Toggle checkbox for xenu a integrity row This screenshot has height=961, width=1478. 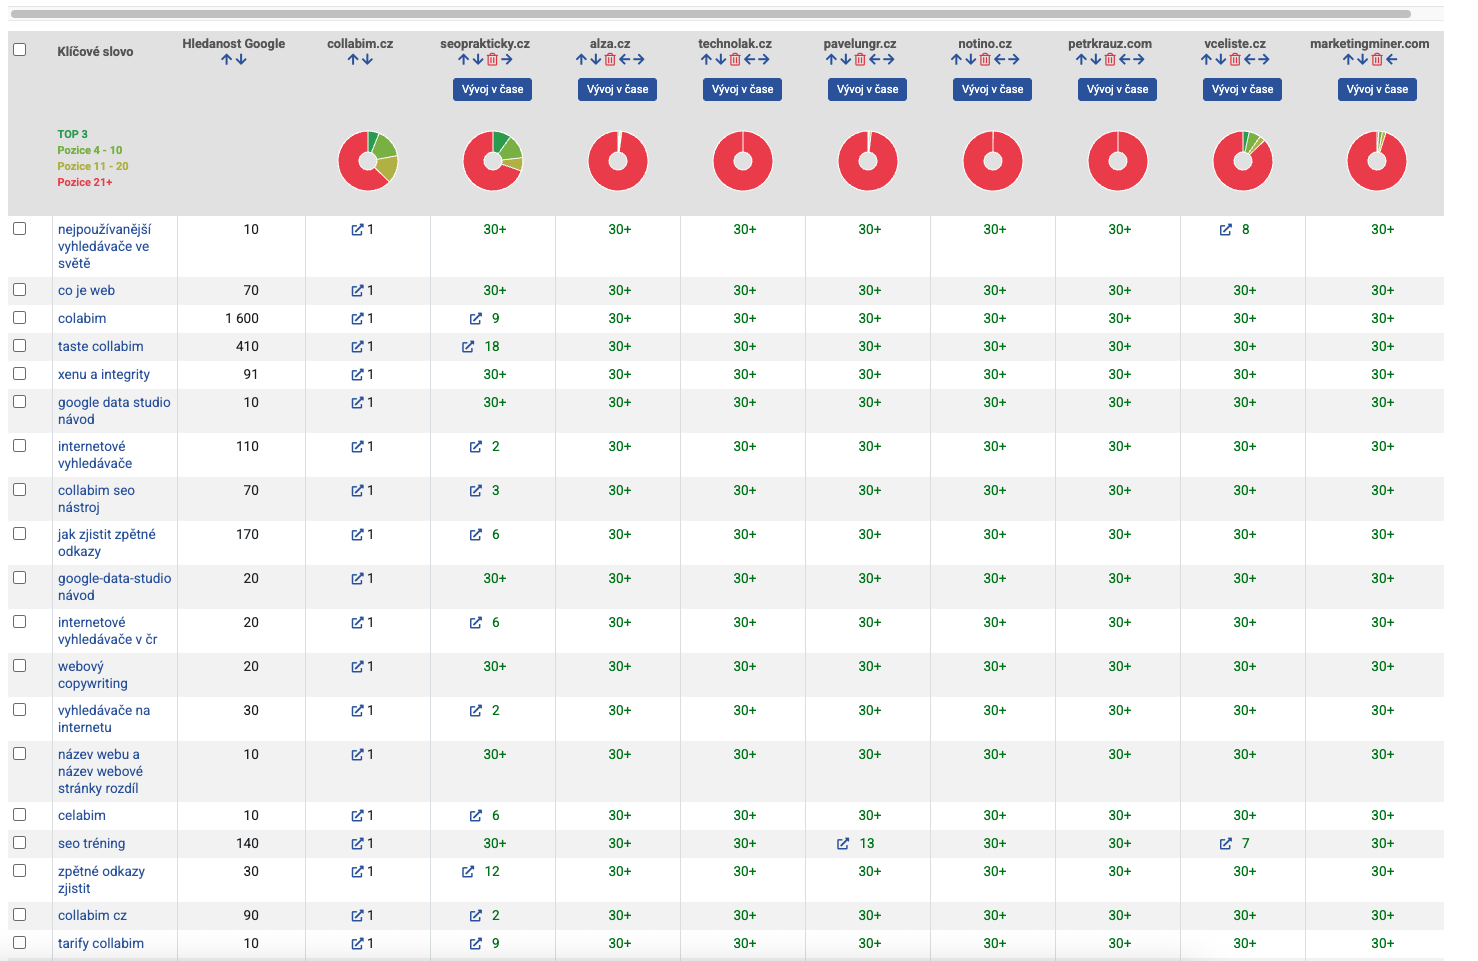point(19,373)
